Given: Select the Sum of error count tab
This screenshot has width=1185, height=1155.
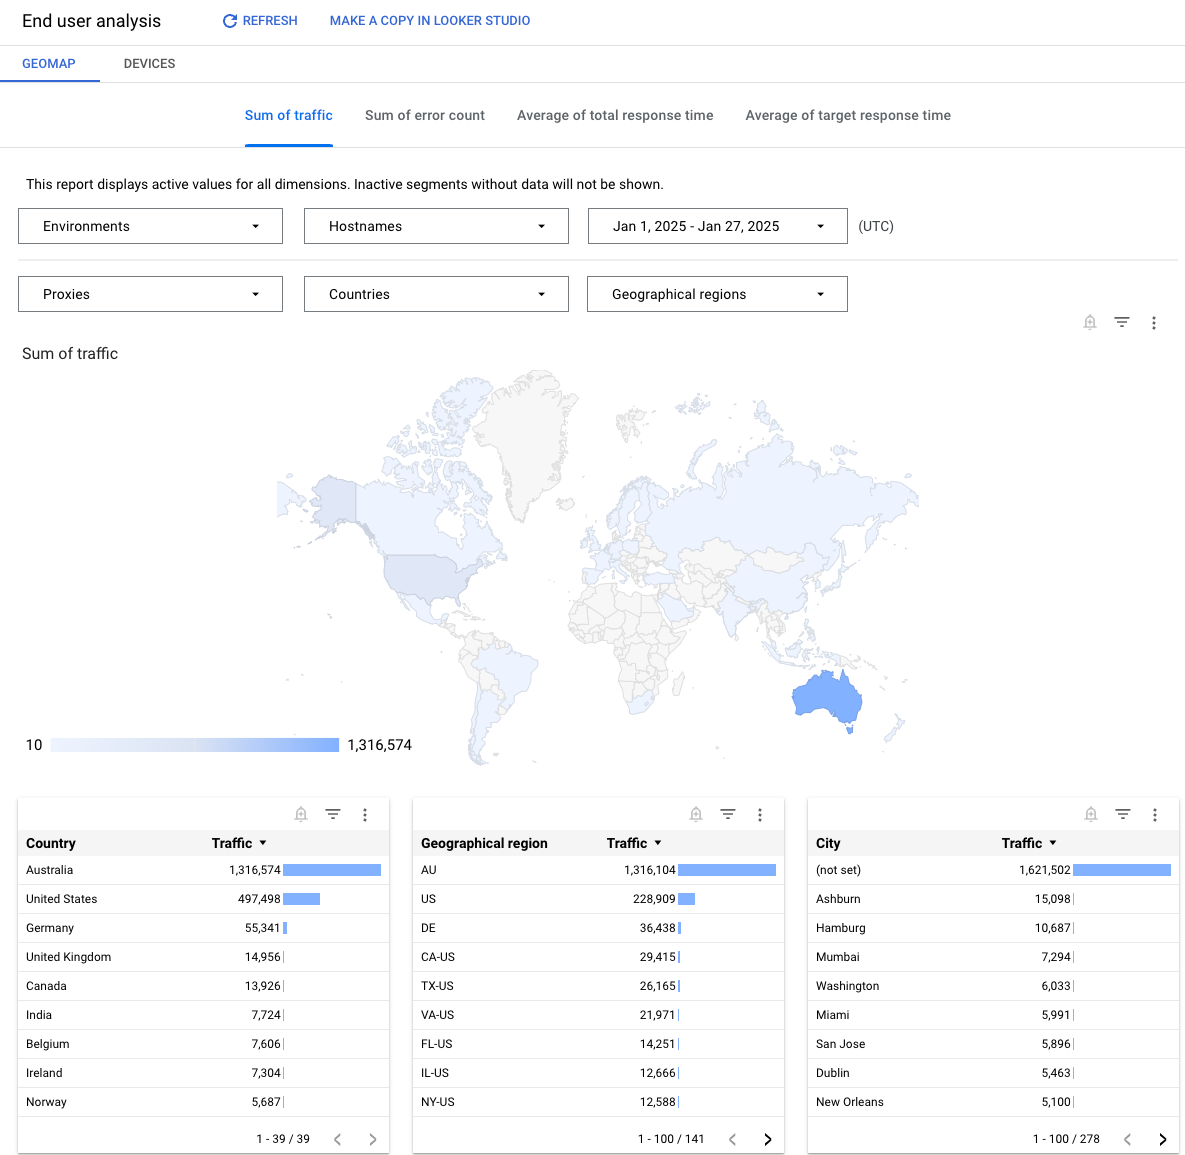Looking at the screenshot, I should click(424, 115).
